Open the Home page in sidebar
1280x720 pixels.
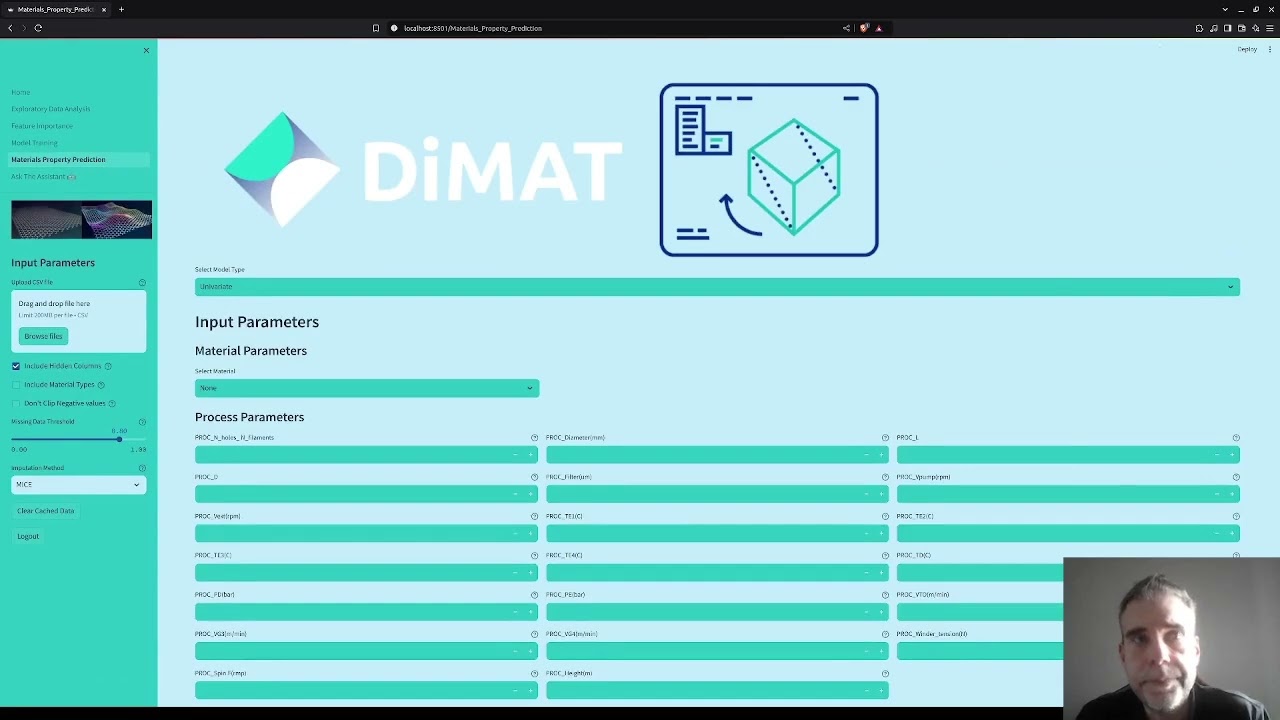point(20,92)
